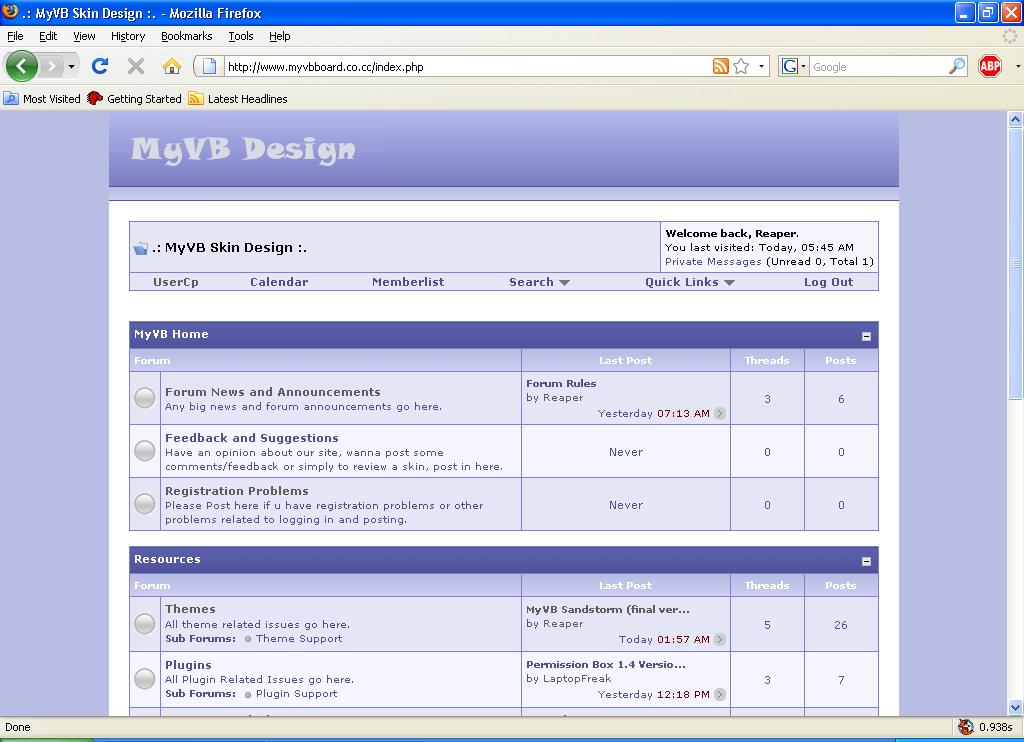Image resolution: width=1024 pixels, height=742 pixels.
Task: Click the browser Back arrow button
Action: point(22,66)
